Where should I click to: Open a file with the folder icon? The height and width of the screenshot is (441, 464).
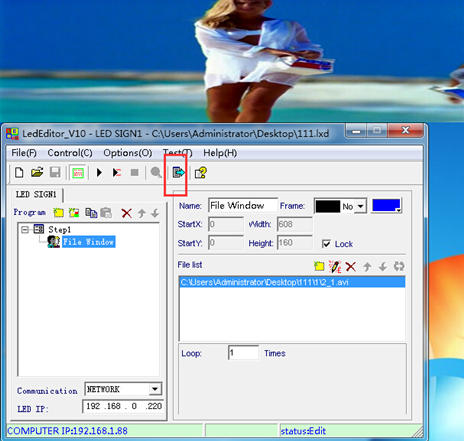(37, 172)
